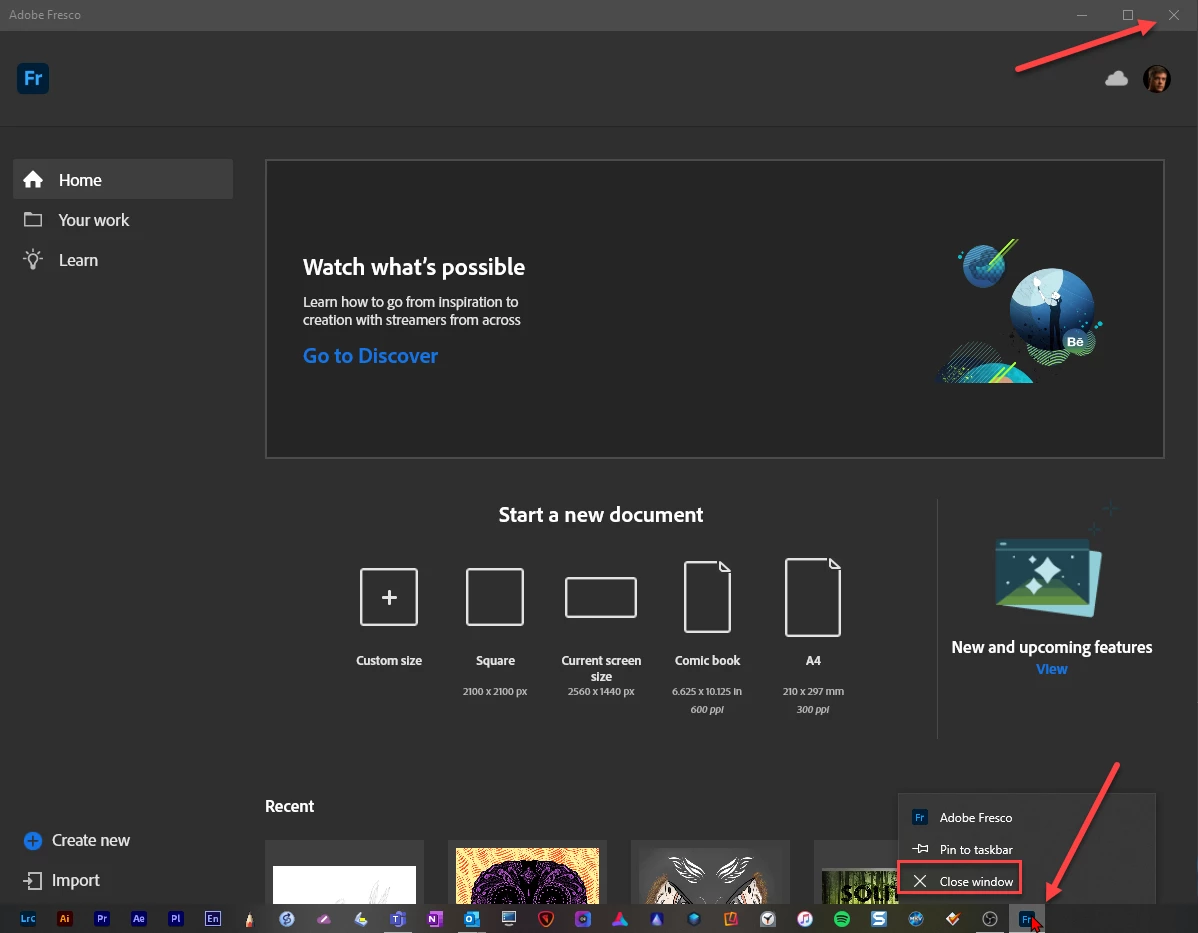Launch Premiere Pro from the taskbar

tap(102, 919)
